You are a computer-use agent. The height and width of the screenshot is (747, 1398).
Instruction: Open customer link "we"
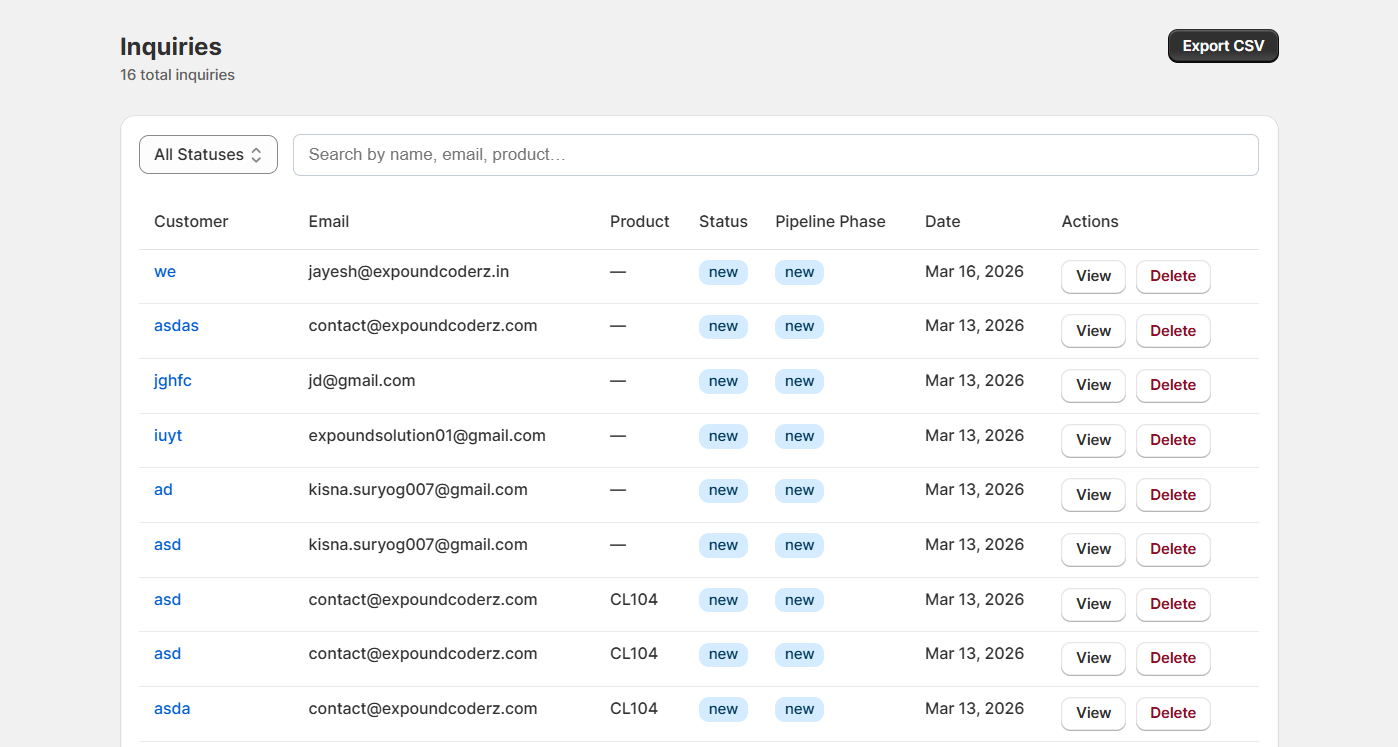[165, 272]
